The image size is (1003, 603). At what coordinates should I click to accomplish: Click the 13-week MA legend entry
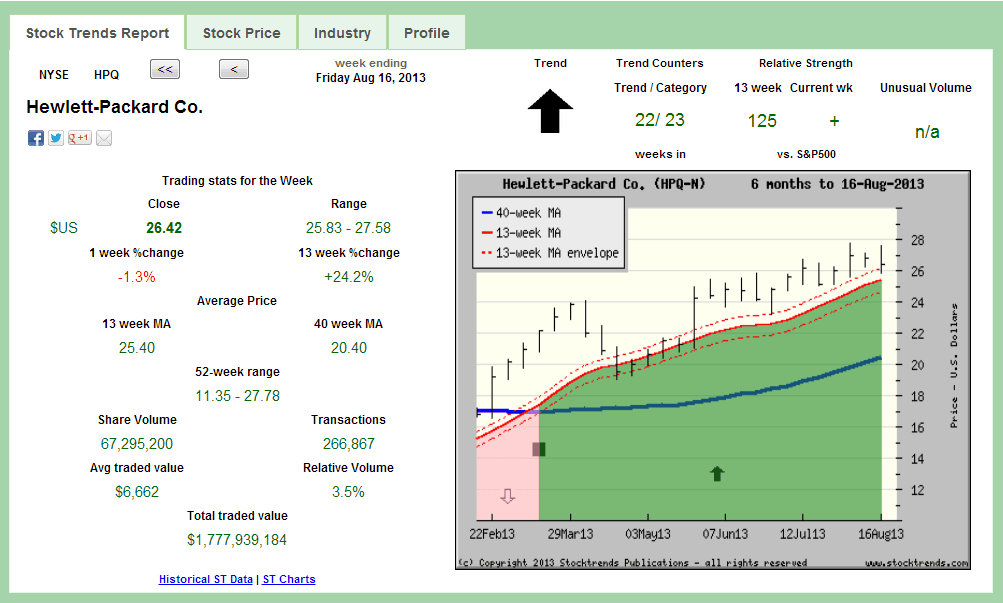[x=521, y=233]
